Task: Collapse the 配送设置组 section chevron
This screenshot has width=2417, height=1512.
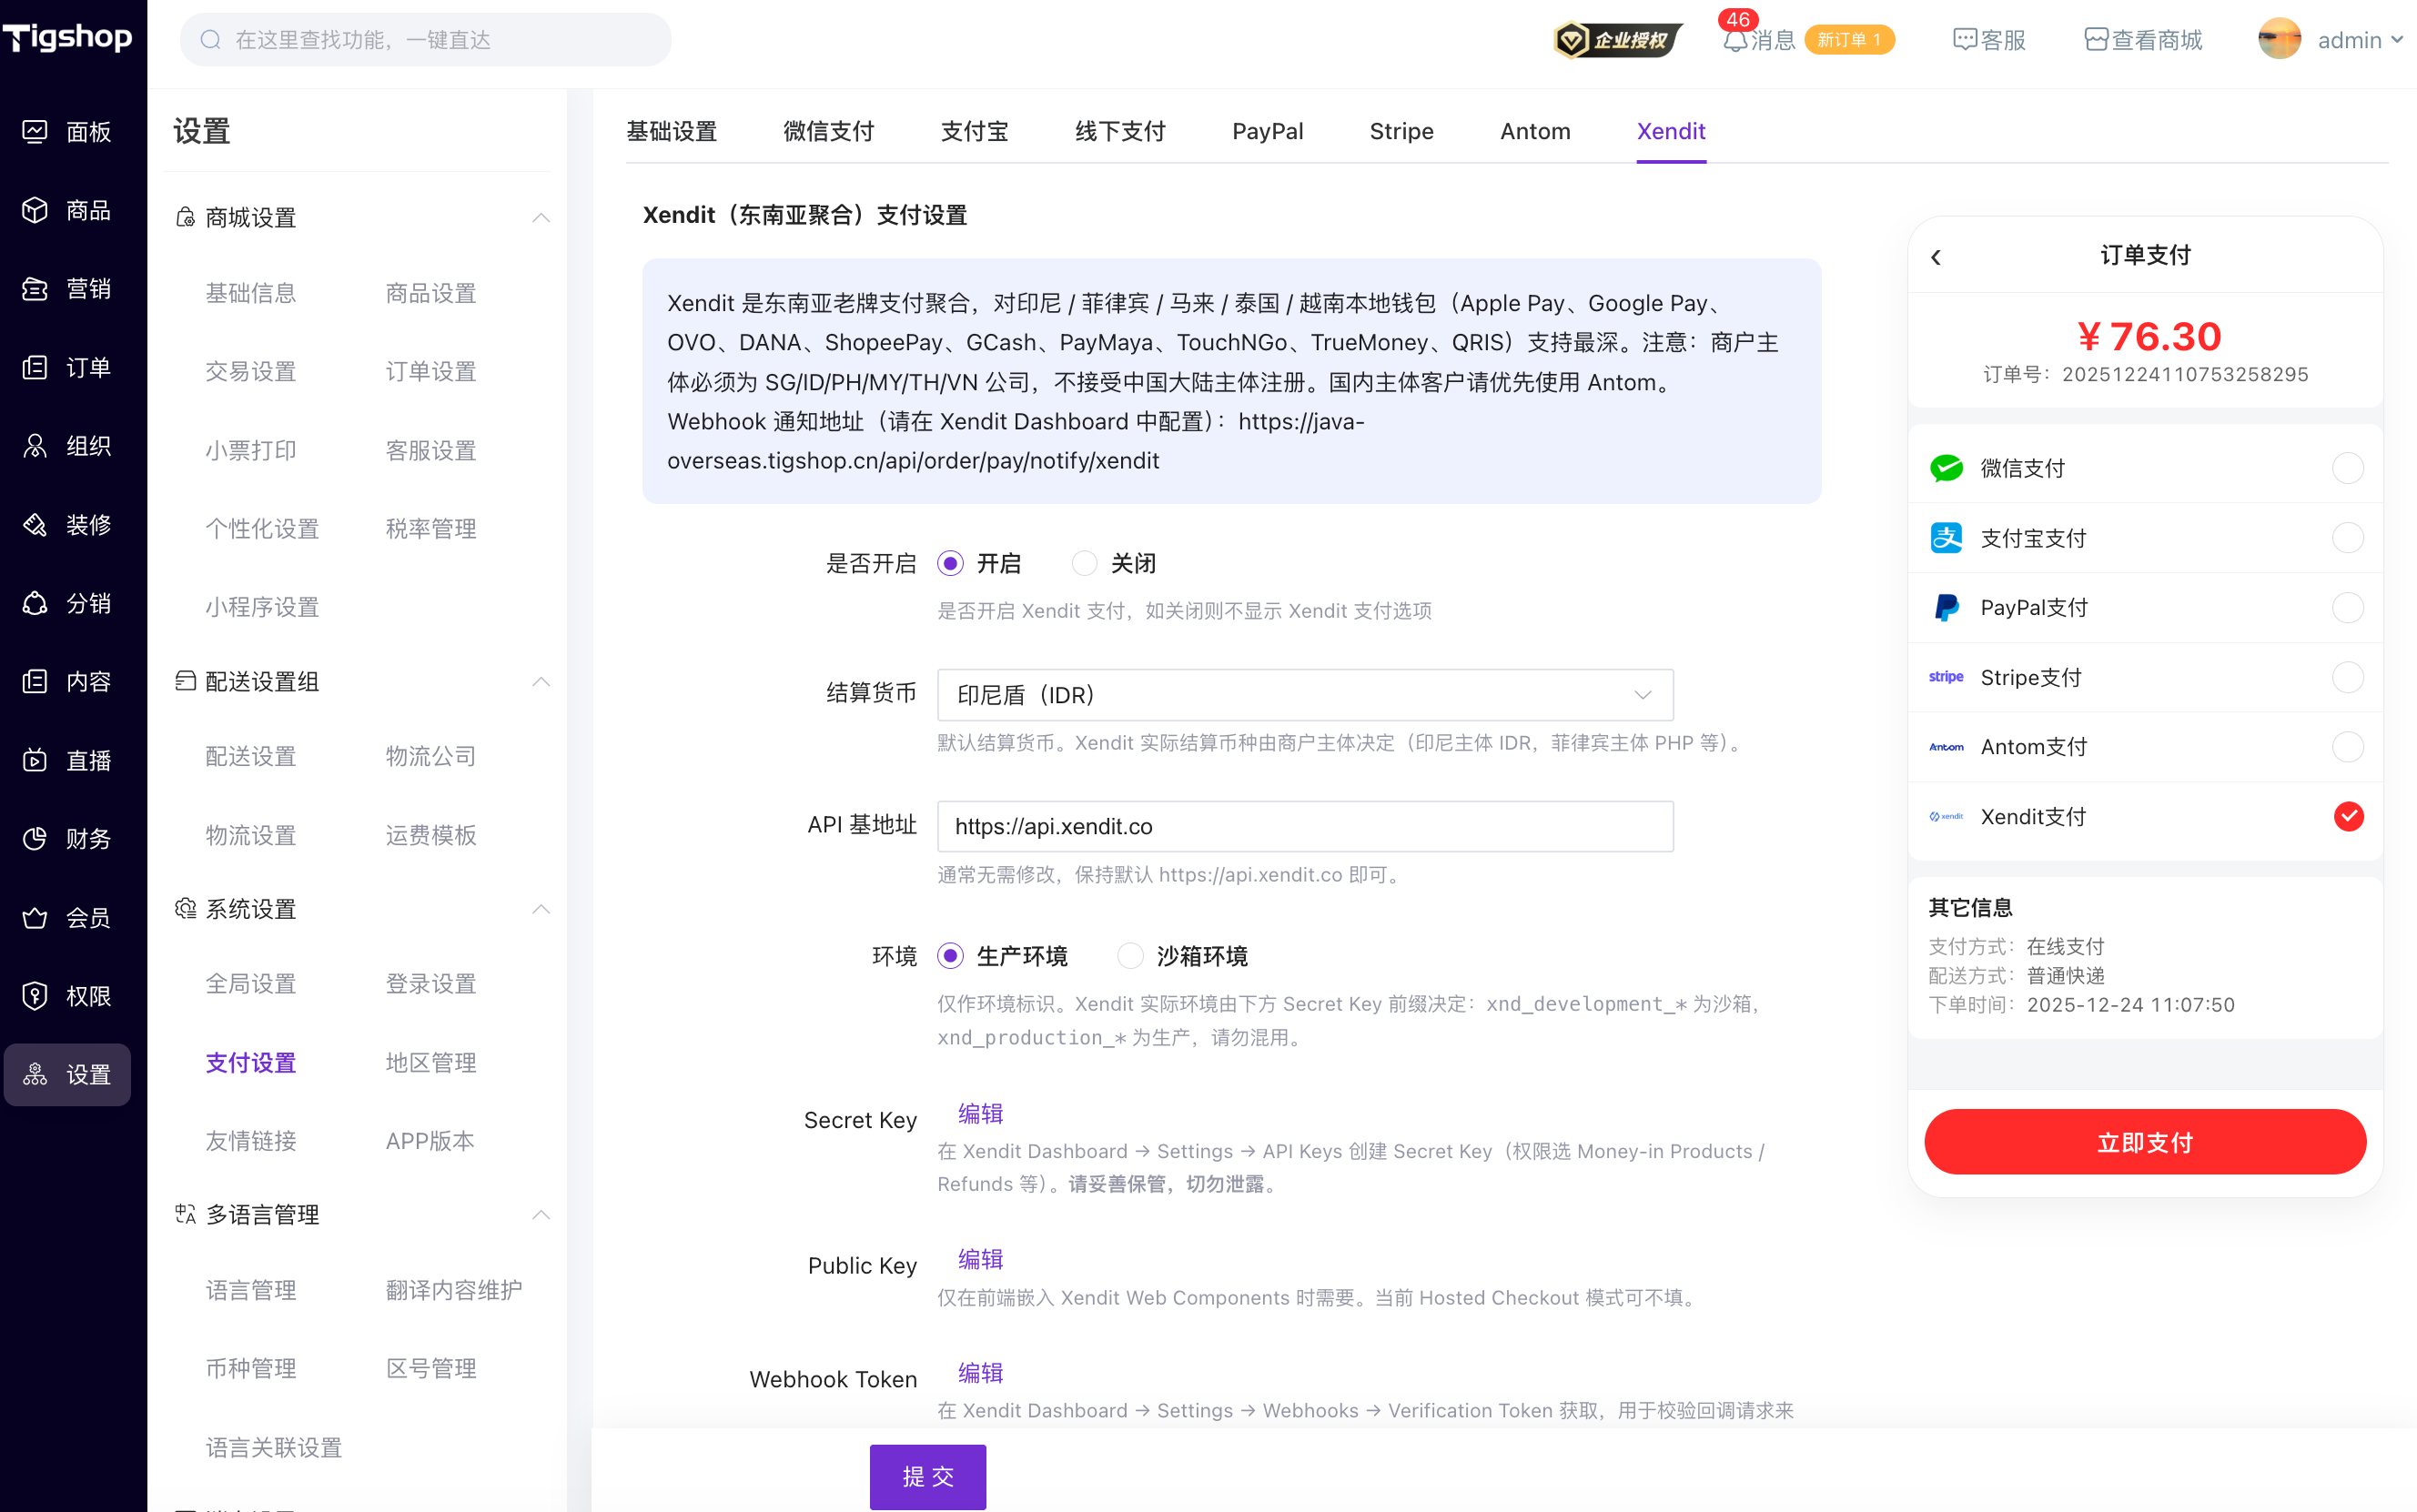Action: pyautogui.click(x=541, y=682)
